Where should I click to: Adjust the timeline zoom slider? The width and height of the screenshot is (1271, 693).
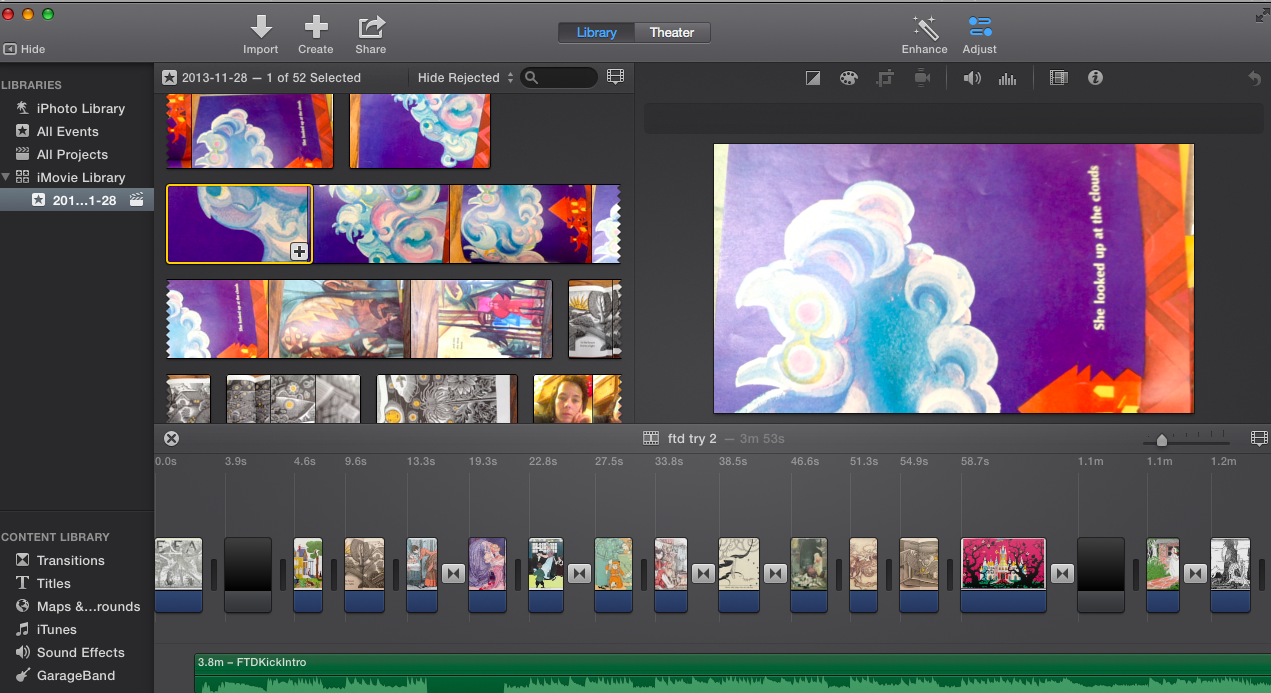[1161, 439]
